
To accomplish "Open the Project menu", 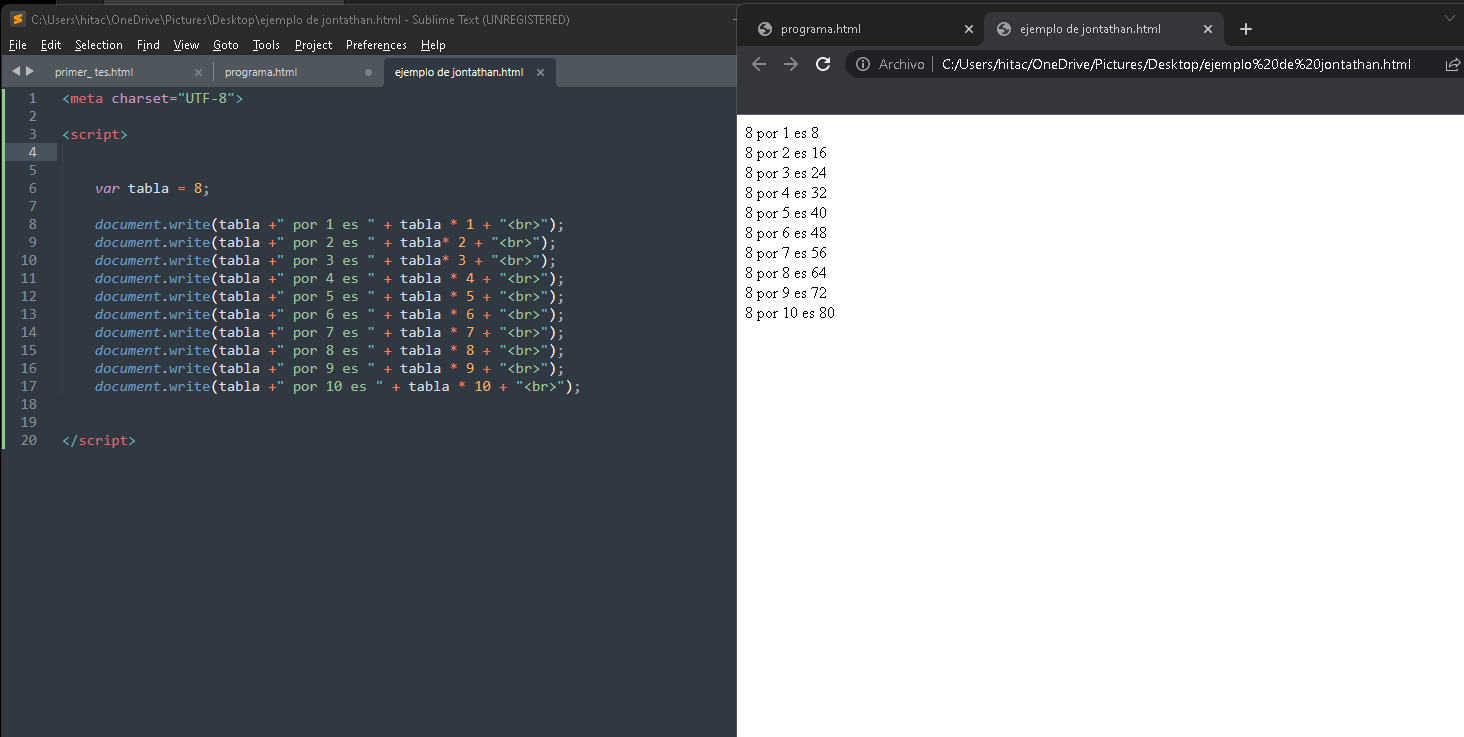I will [314, 45].
